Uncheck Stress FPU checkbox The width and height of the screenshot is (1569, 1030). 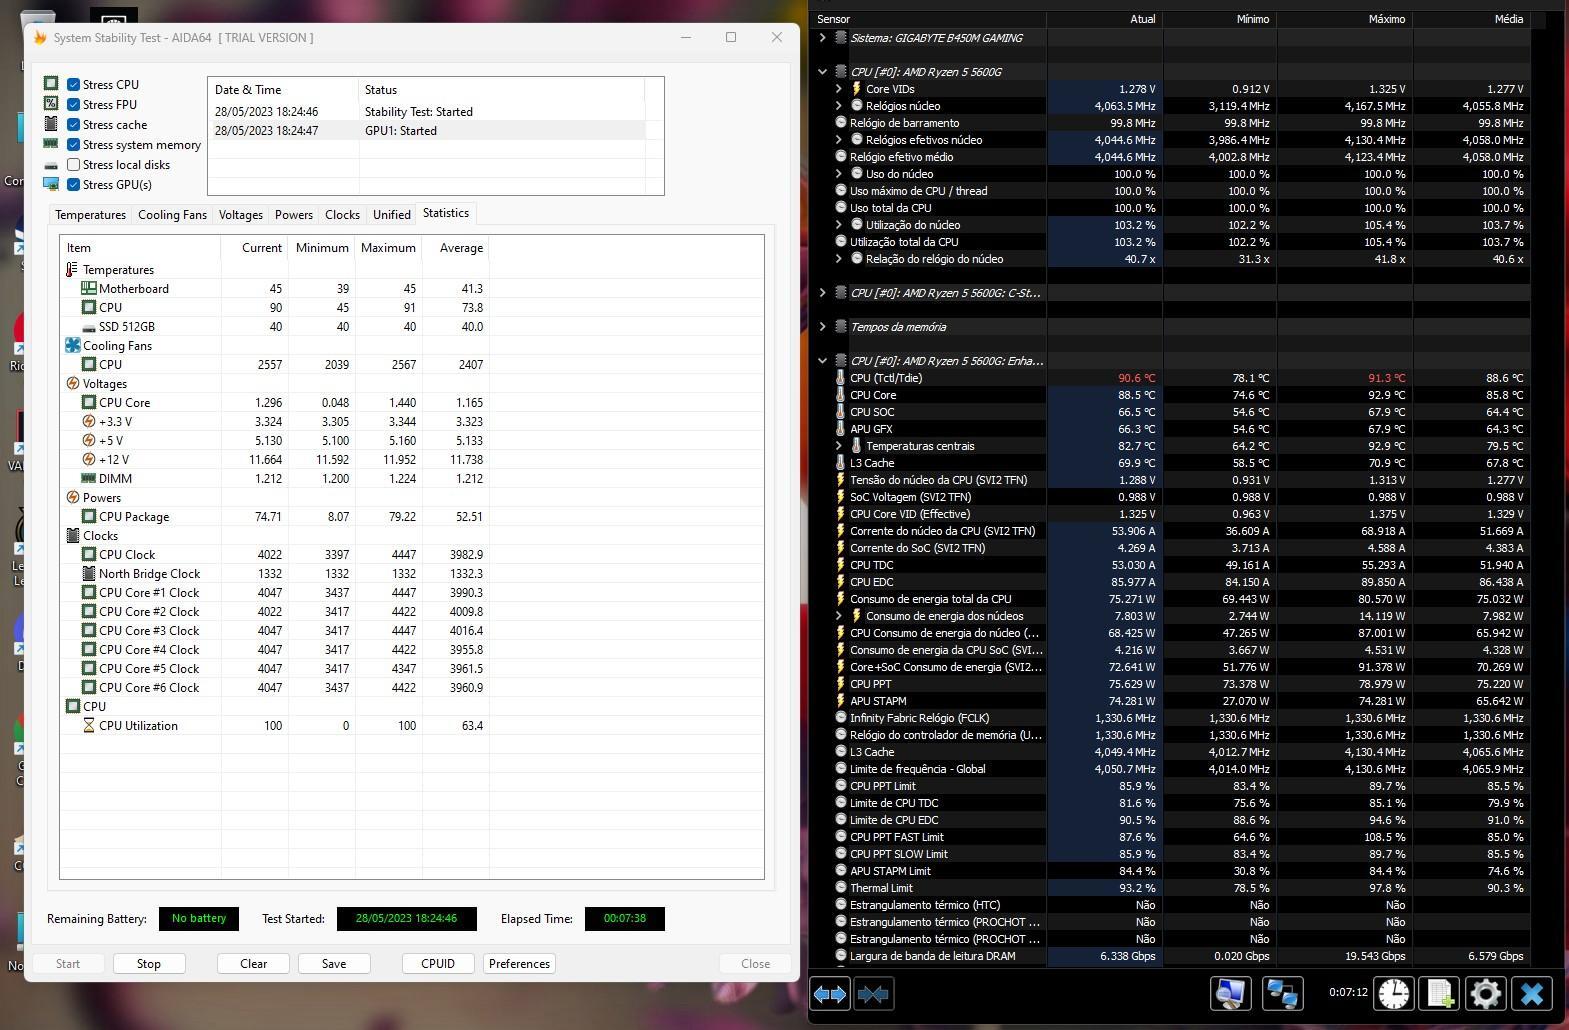[x=73, y=105]
